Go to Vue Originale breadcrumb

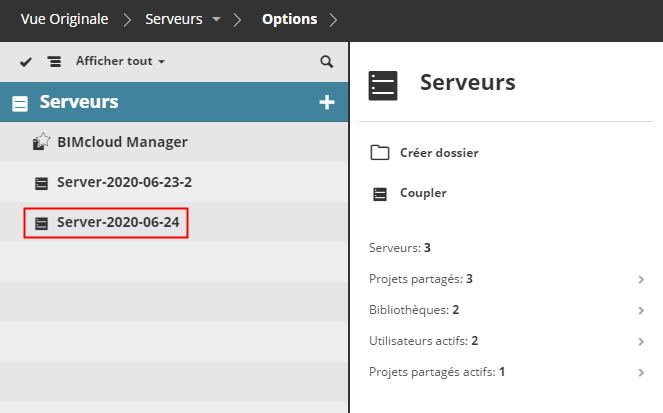pos(64,20)
